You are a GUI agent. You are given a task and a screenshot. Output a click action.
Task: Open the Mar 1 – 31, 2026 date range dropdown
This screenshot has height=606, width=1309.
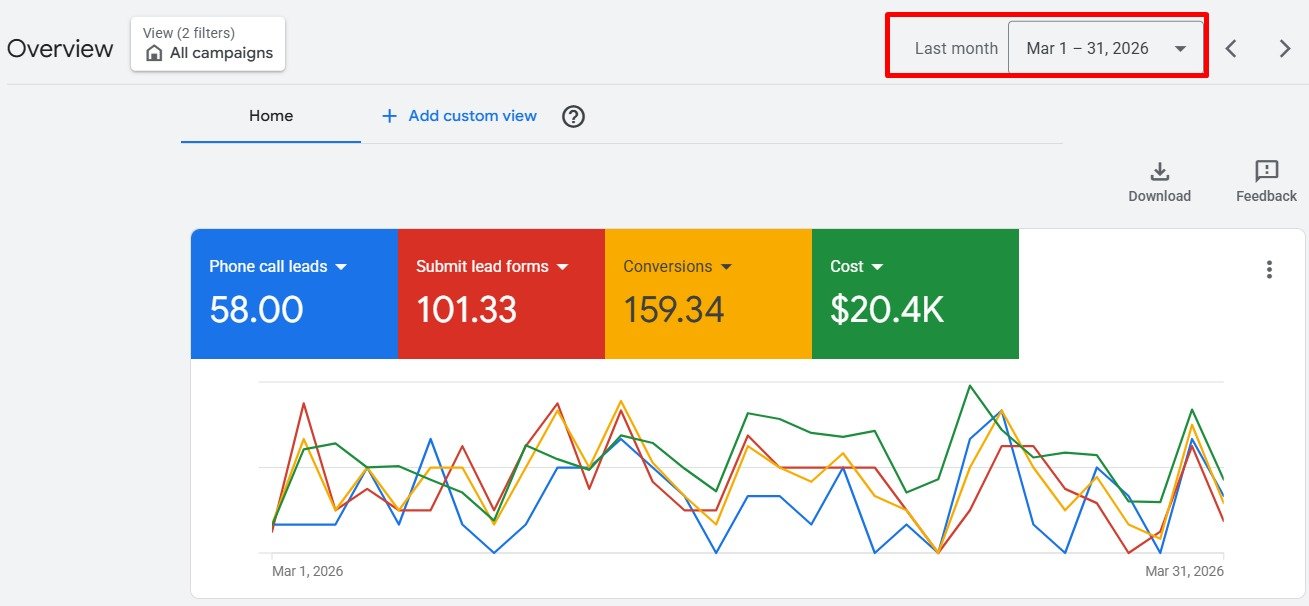click(x=1105, y=48)
